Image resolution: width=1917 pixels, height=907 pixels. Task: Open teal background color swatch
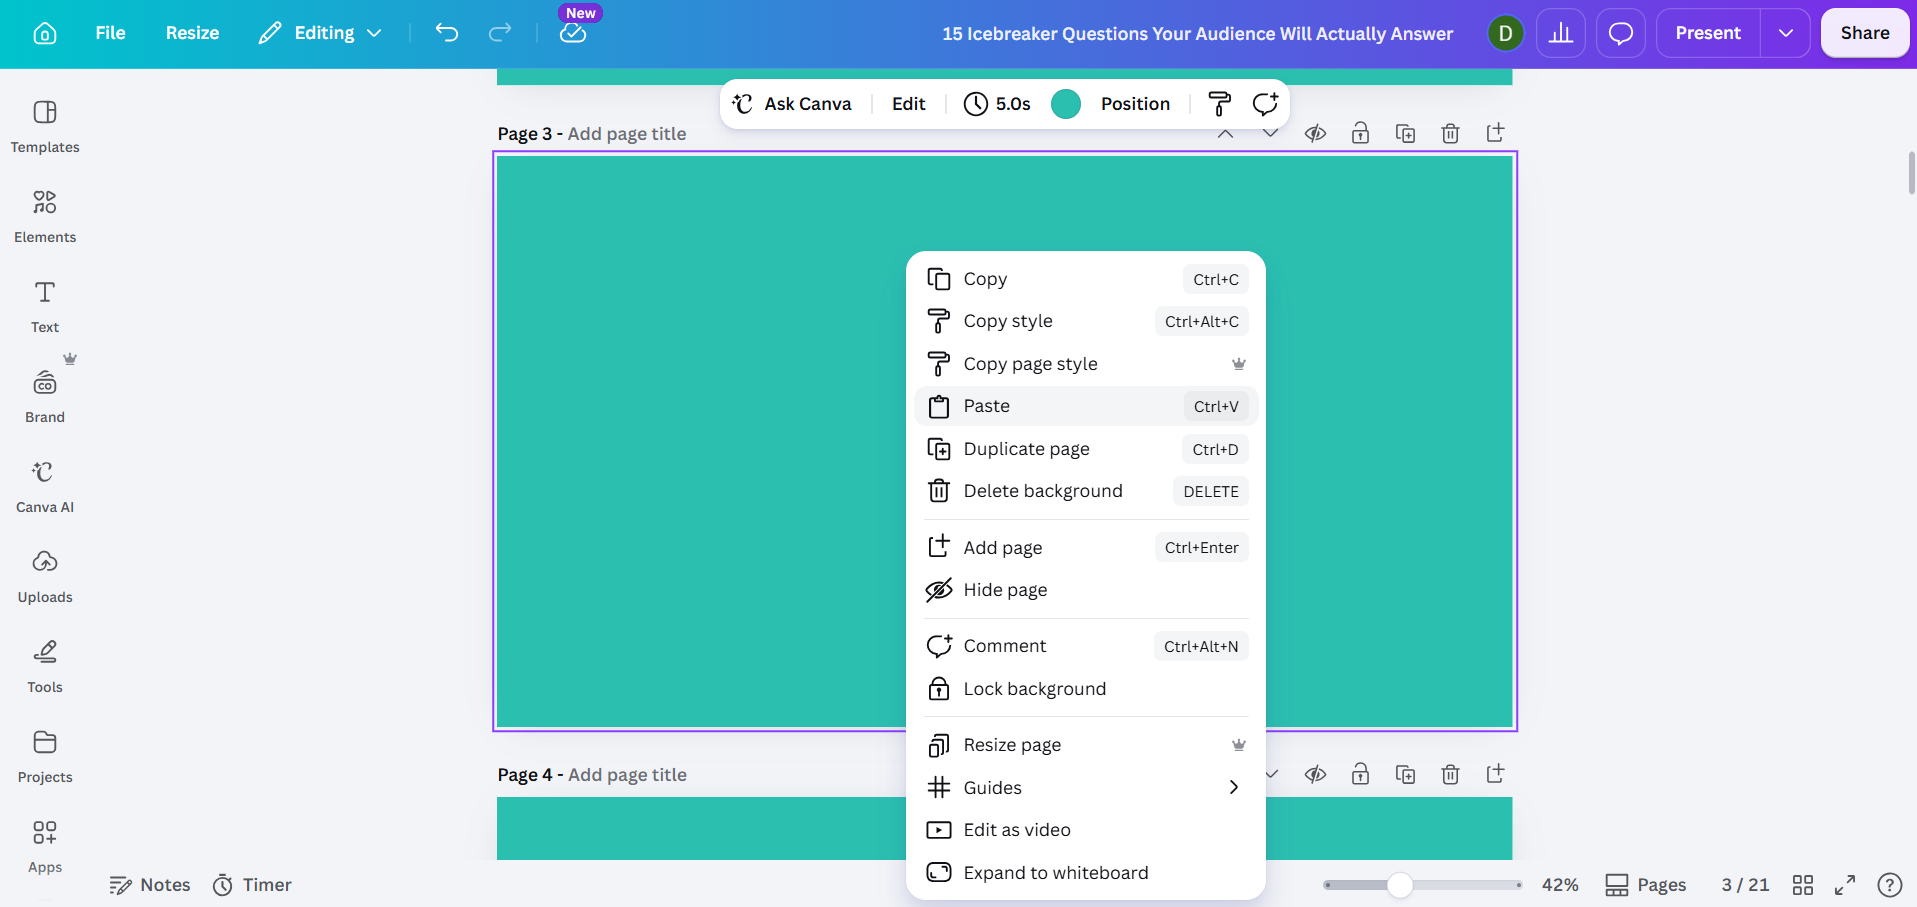(1066, 104)
